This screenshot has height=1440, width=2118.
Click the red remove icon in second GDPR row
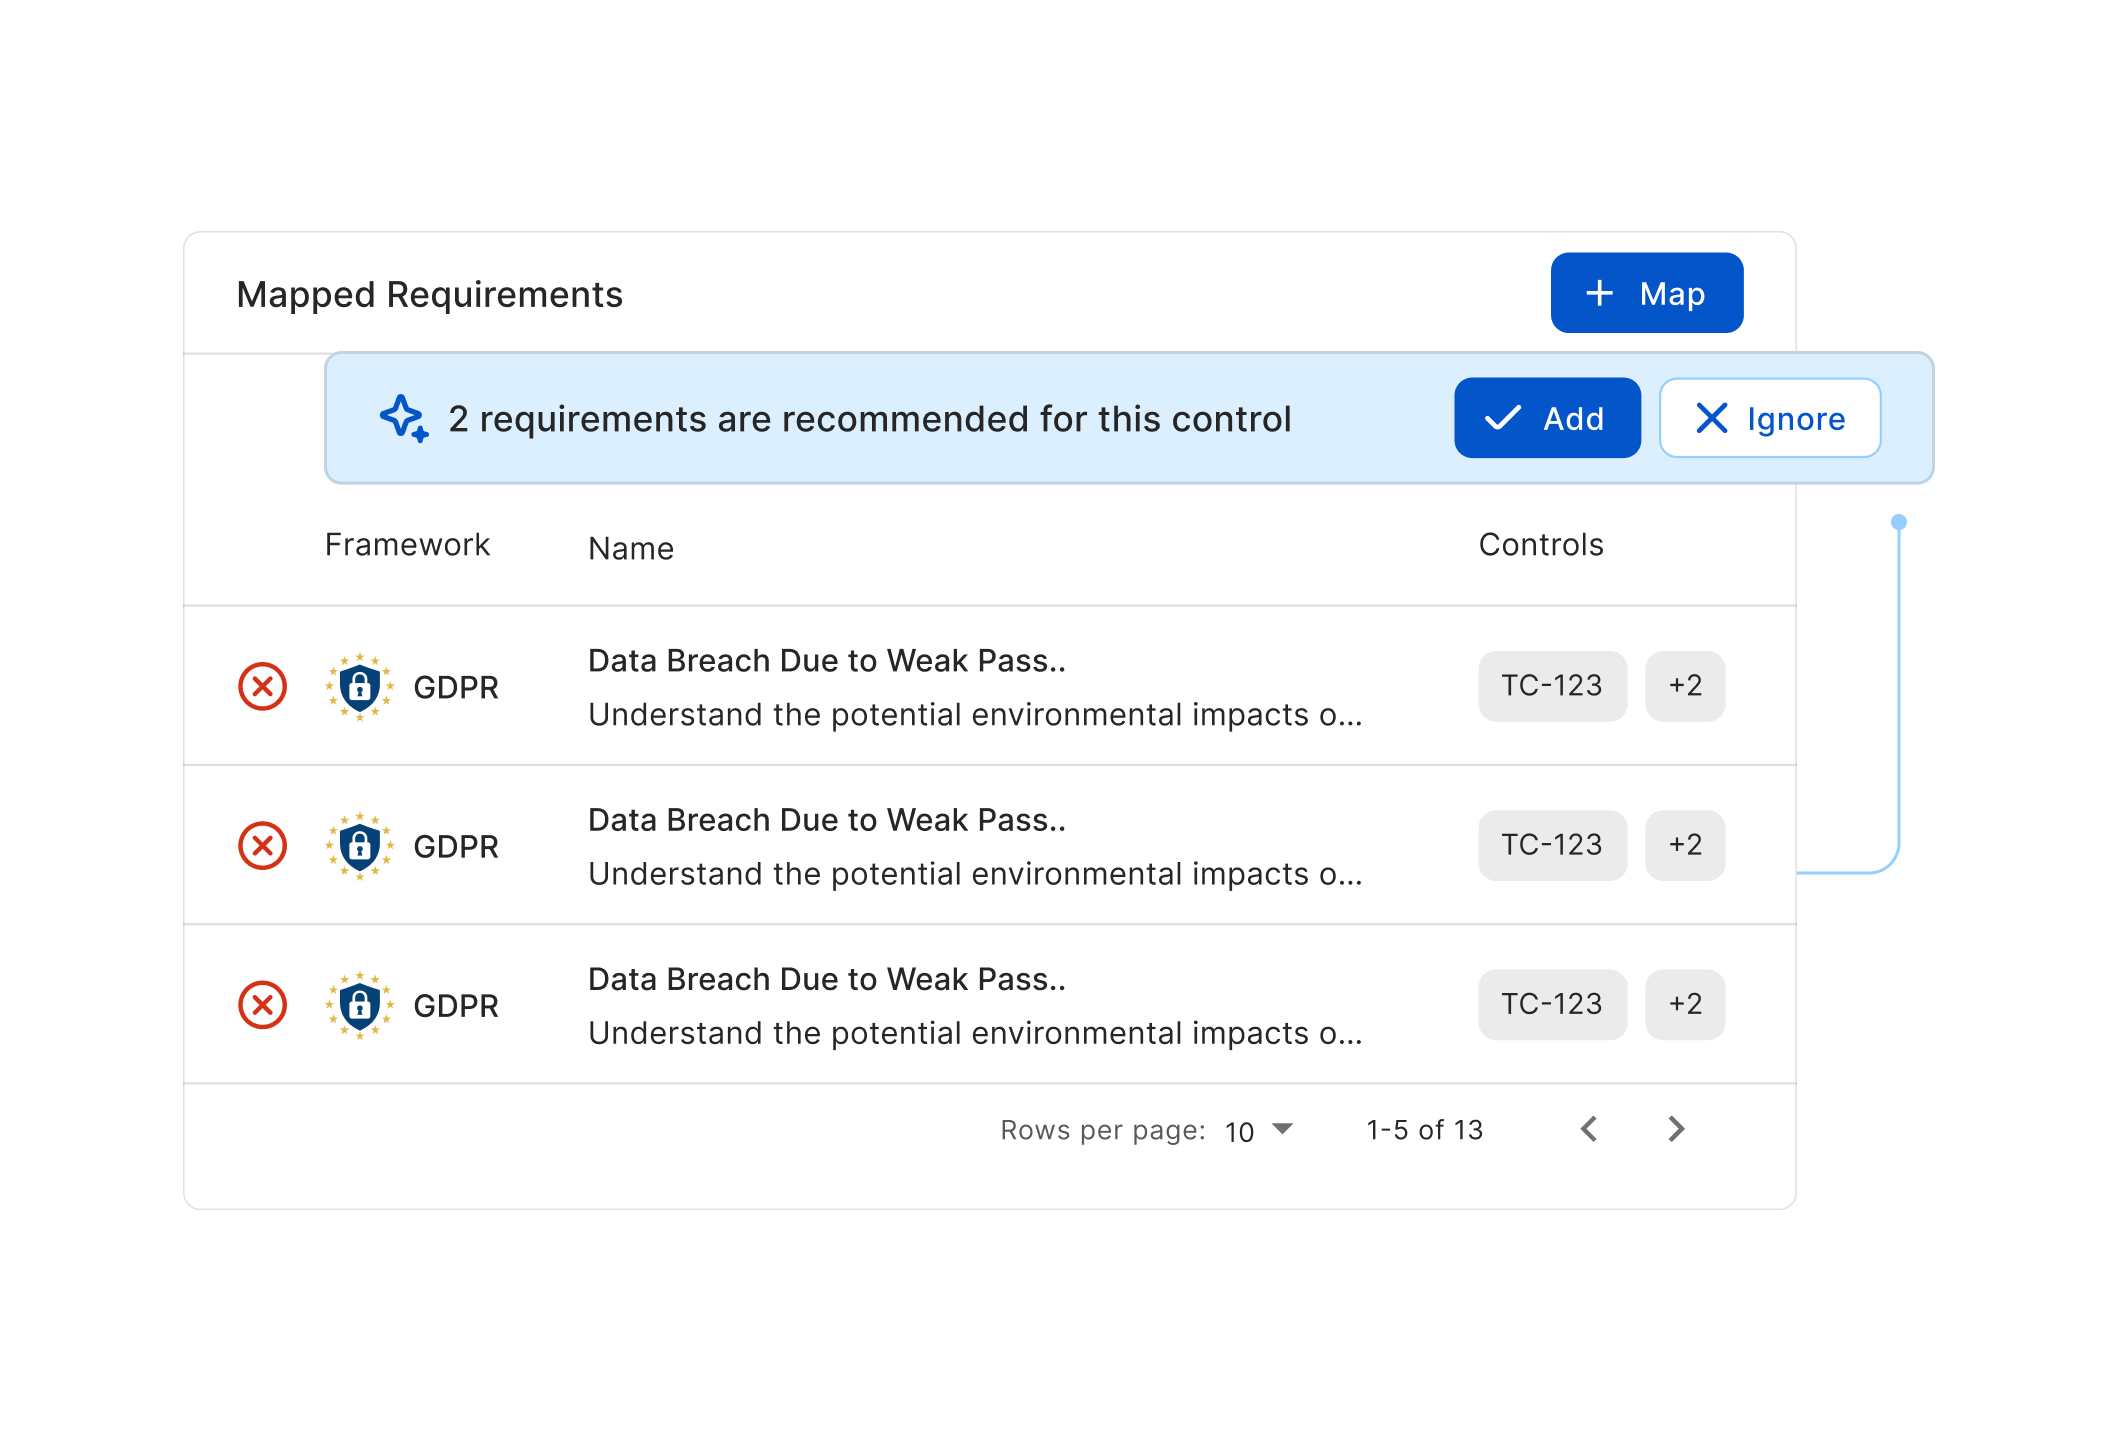point(263,846)
